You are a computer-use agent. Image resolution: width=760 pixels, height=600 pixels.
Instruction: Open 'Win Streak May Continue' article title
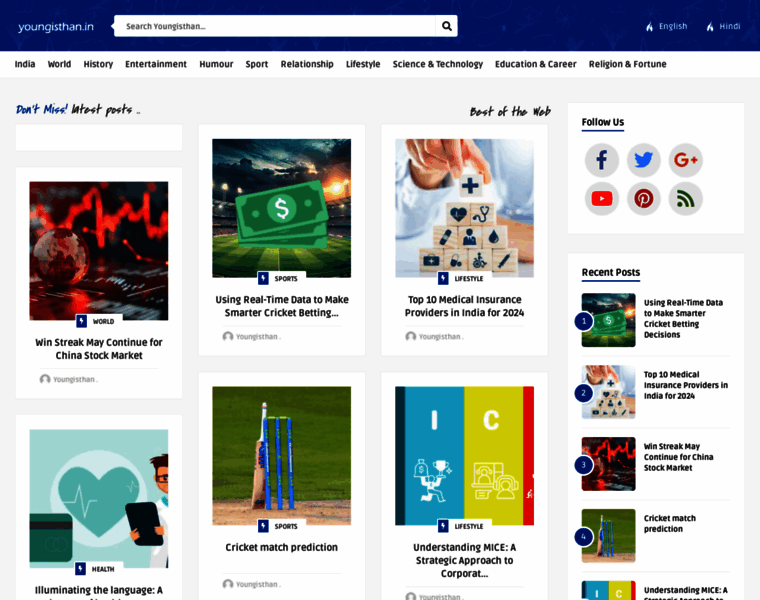click(99, 349)
